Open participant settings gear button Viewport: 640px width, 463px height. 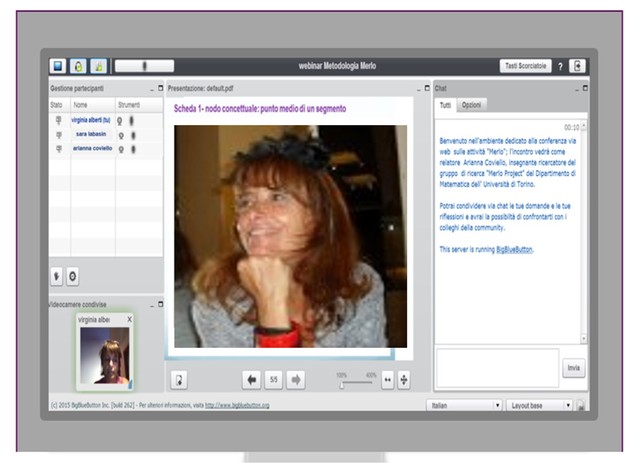[x=73, y=277]
